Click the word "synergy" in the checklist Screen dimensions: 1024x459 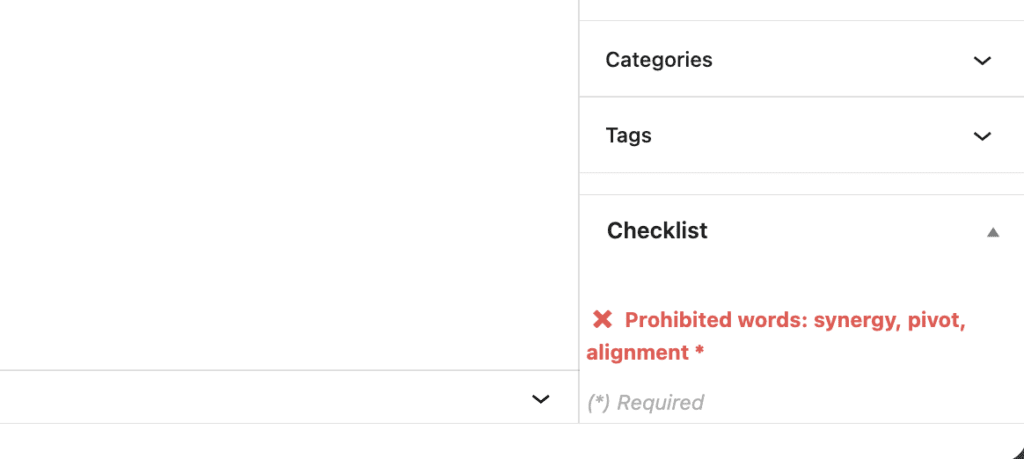click(855, 320)
